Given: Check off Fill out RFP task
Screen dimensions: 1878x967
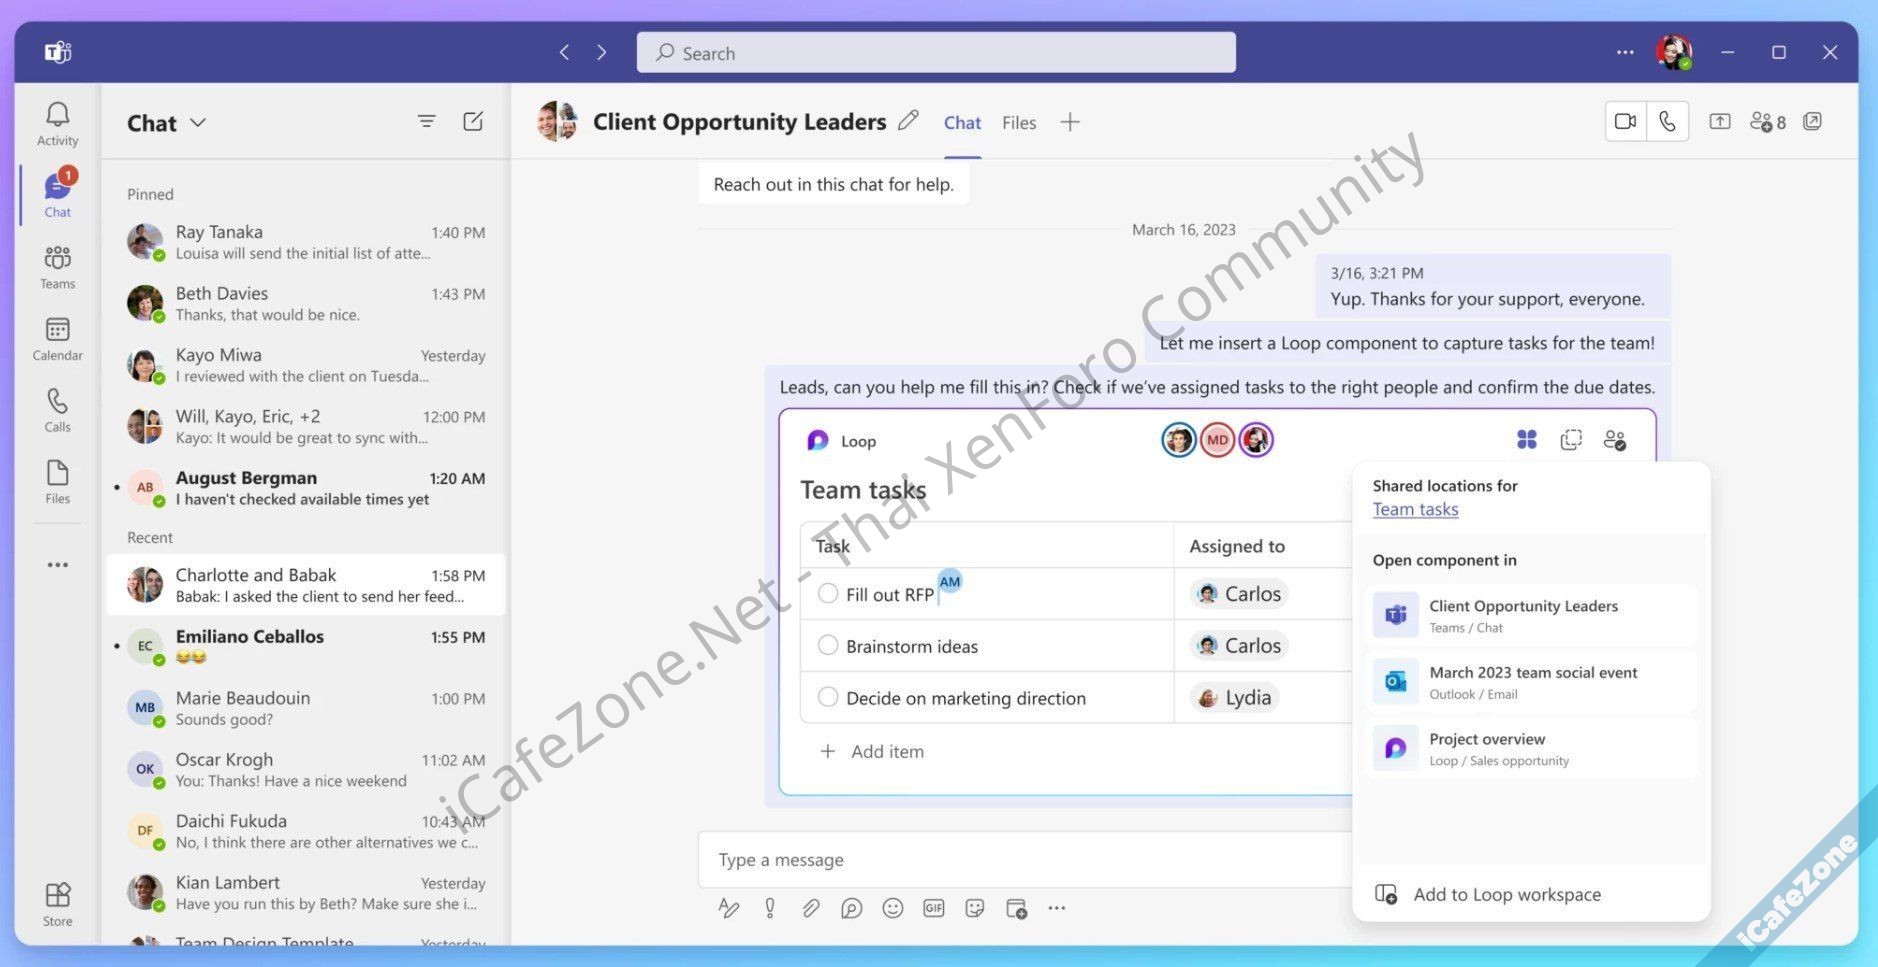Looking at the screenshot, I should (828, 593).
